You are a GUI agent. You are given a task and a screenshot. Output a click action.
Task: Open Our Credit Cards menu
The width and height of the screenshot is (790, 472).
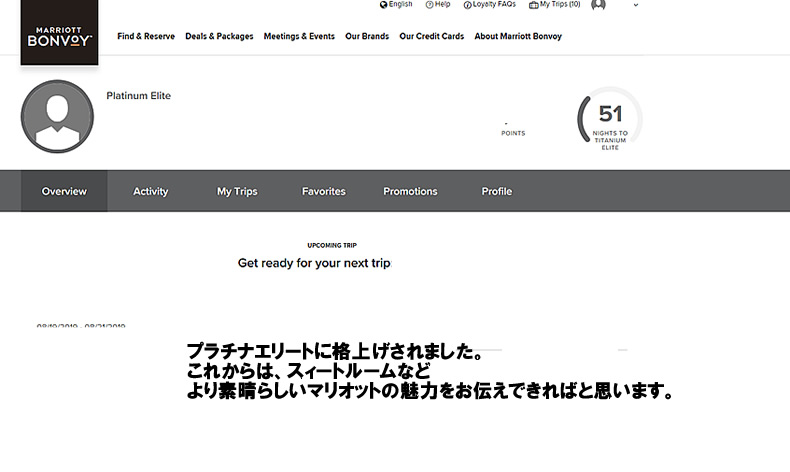point(432,36)
